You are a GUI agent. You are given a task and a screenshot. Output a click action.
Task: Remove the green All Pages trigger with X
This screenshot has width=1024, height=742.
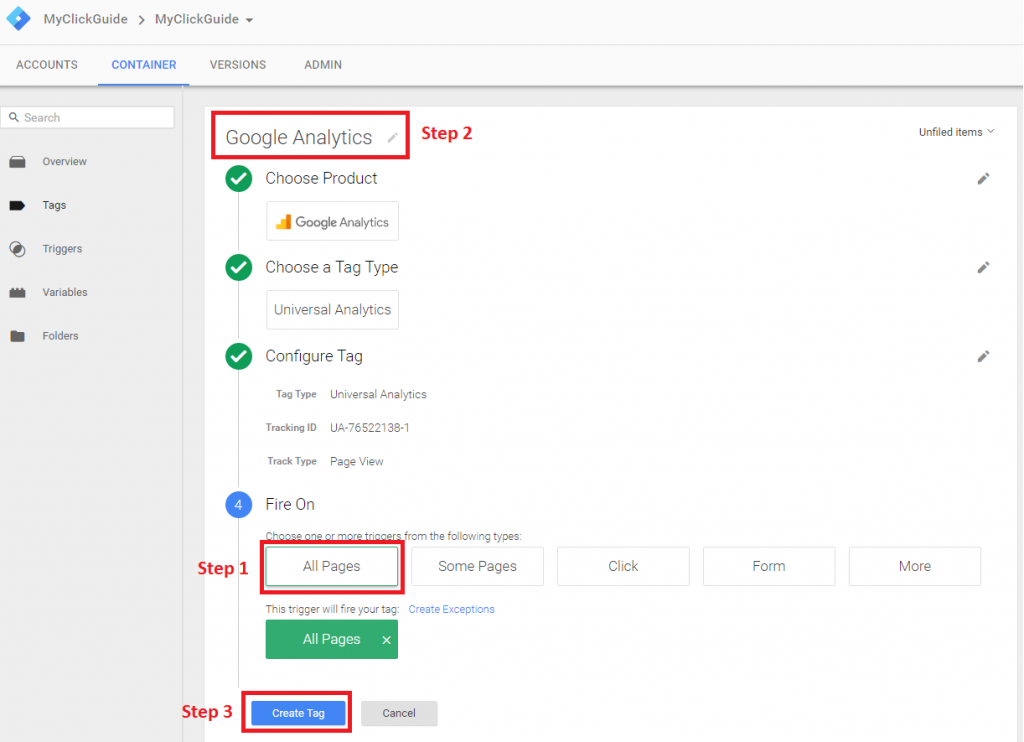coord(386,640)
